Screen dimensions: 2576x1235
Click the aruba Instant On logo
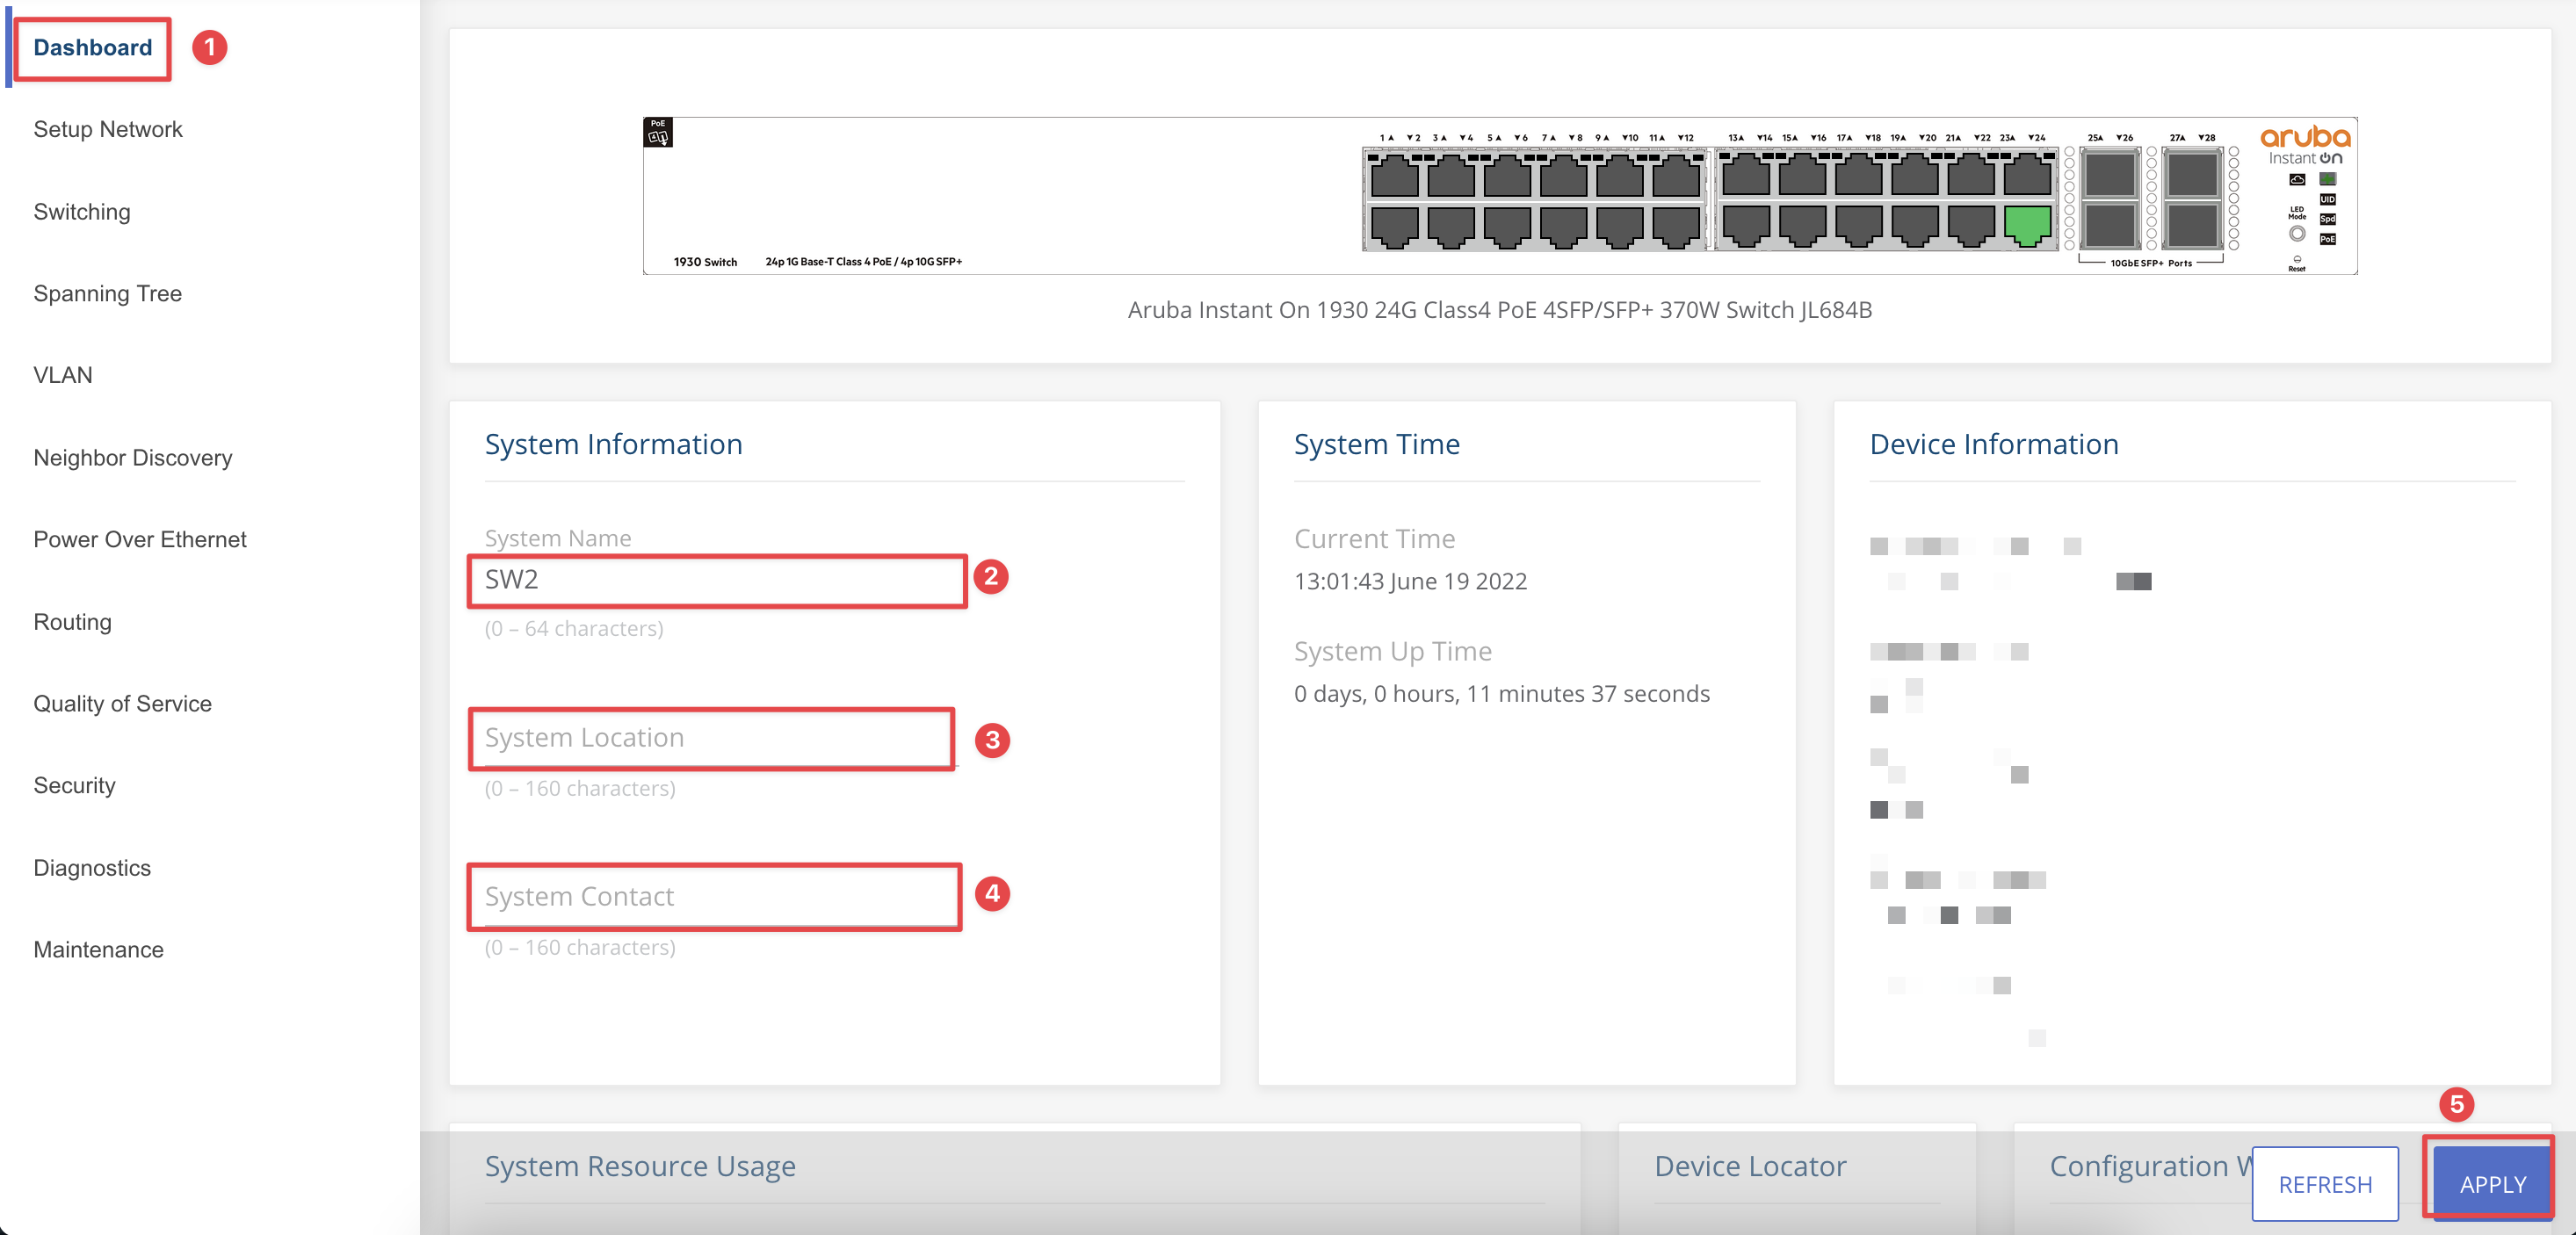pyautogui.click(x=2306, y=146)
